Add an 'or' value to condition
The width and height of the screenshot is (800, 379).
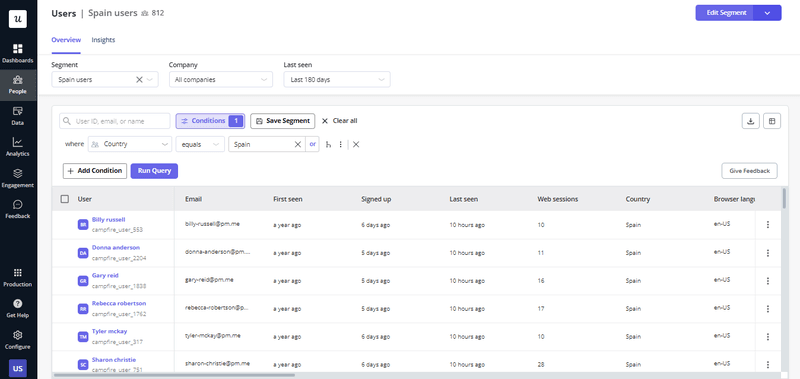click(312, 144)
